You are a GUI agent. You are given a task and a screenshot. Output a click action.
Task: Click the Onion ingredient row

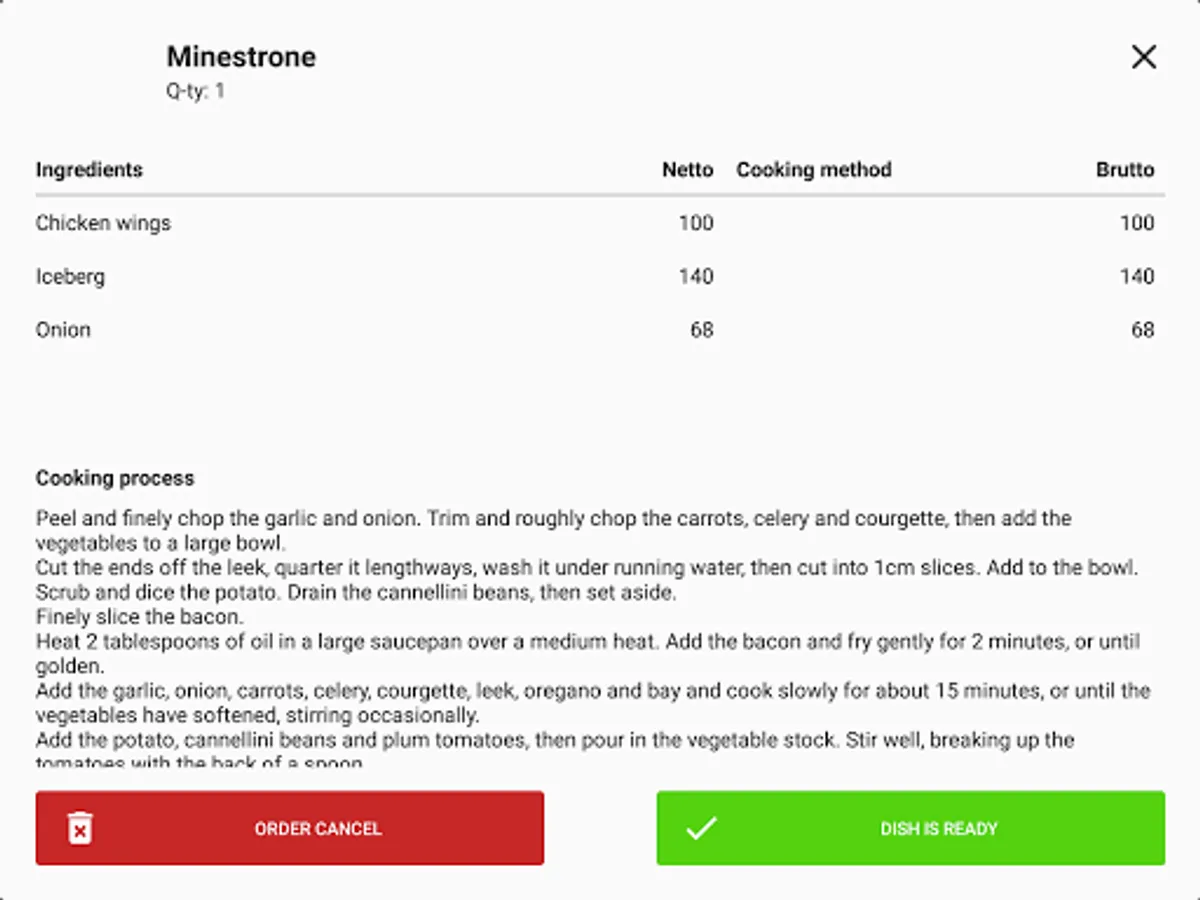click(x=63, y=329)
